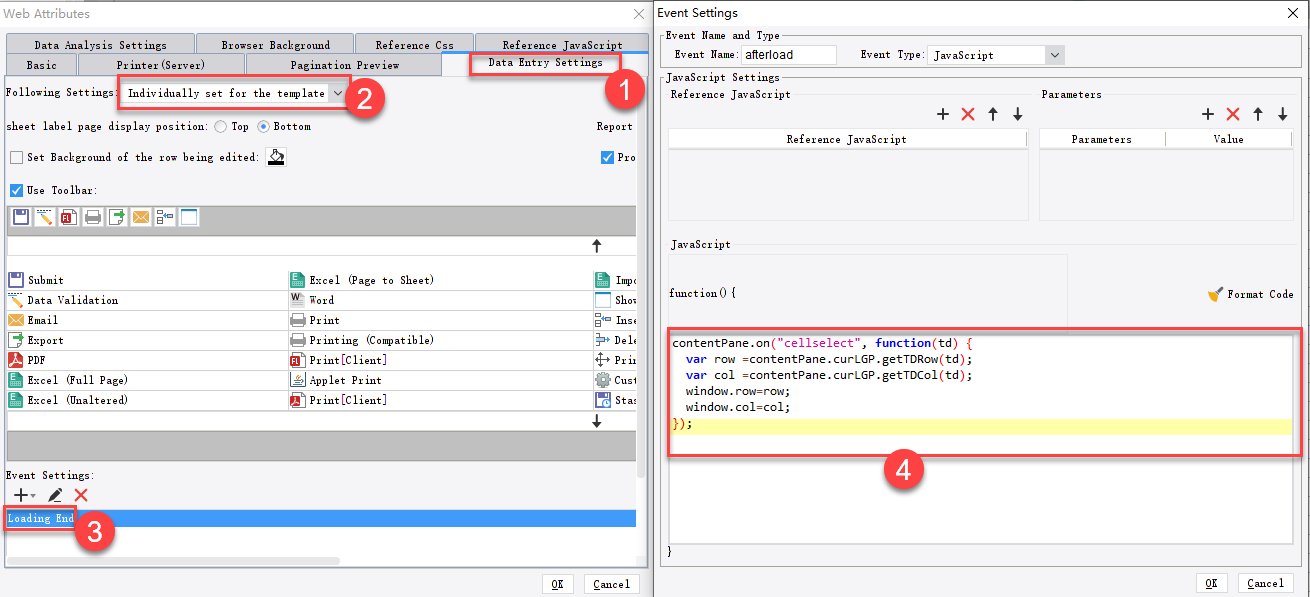Viewport: 1310px width, 597px height.
Task: Enable Set Background of the row being edited
Action: (x=15, y=157)
